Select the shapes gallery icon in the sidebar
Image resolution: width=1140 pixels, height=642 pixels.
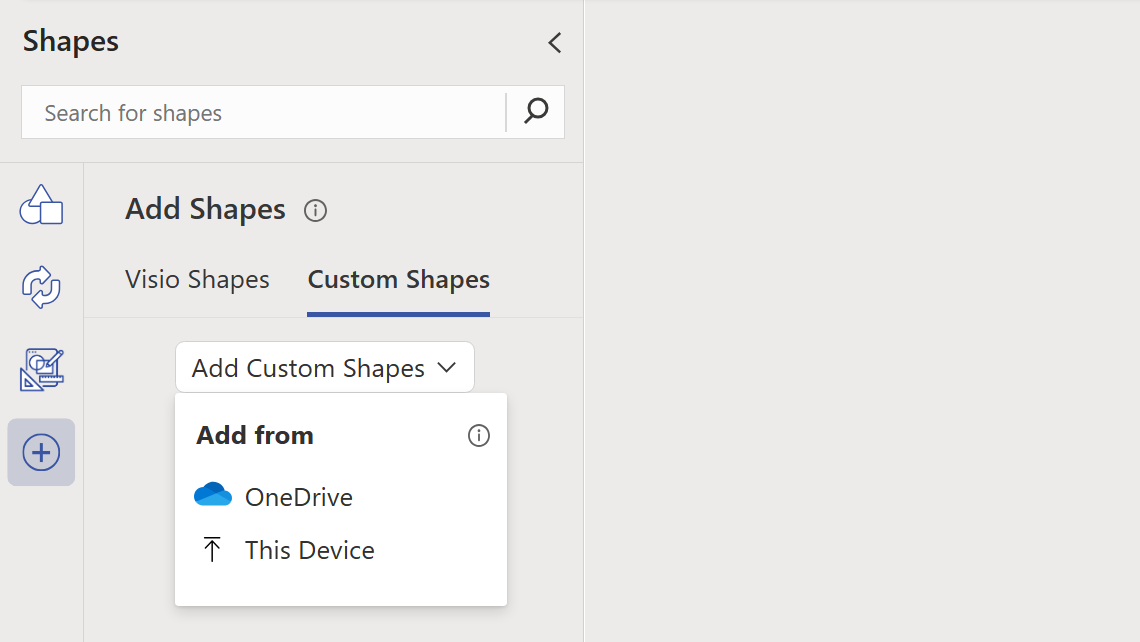40,204
